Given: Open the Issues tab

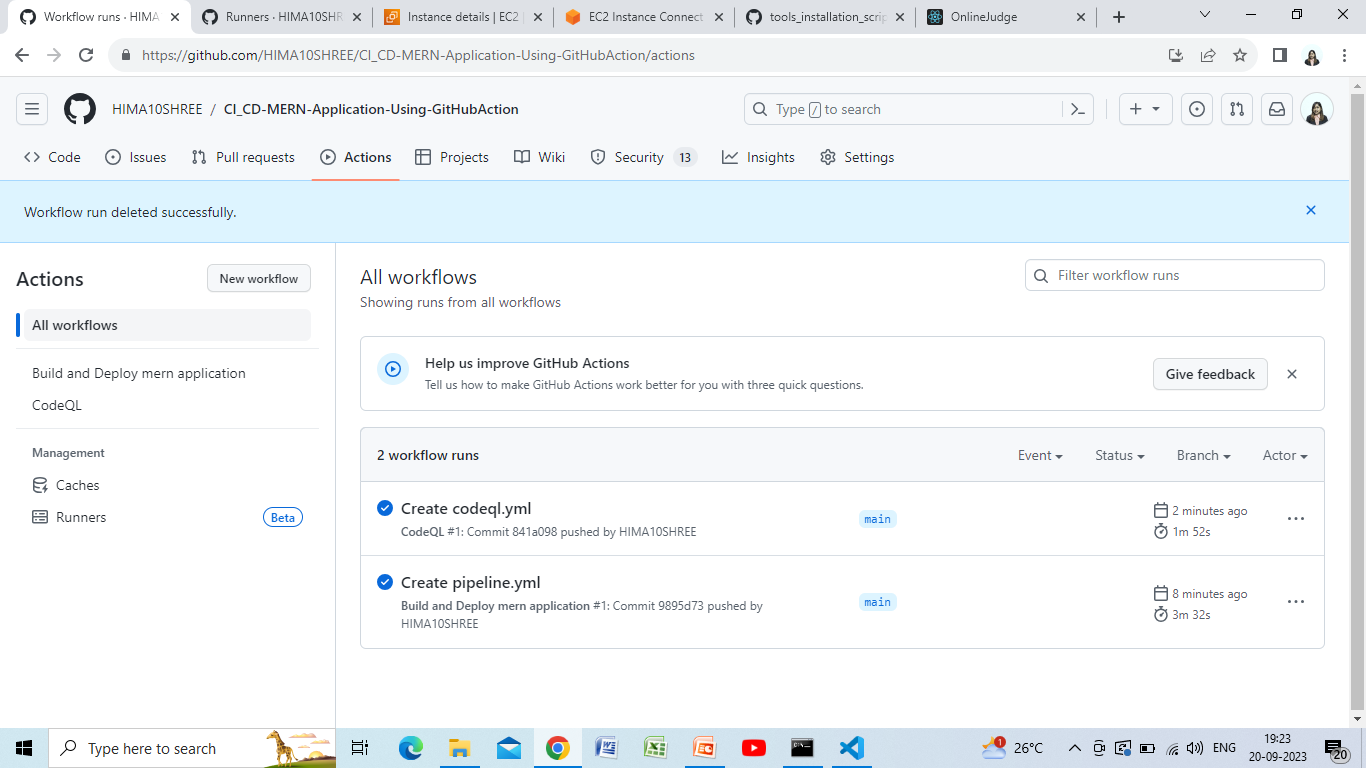Looking at the screenshot, I should (136, 157).
